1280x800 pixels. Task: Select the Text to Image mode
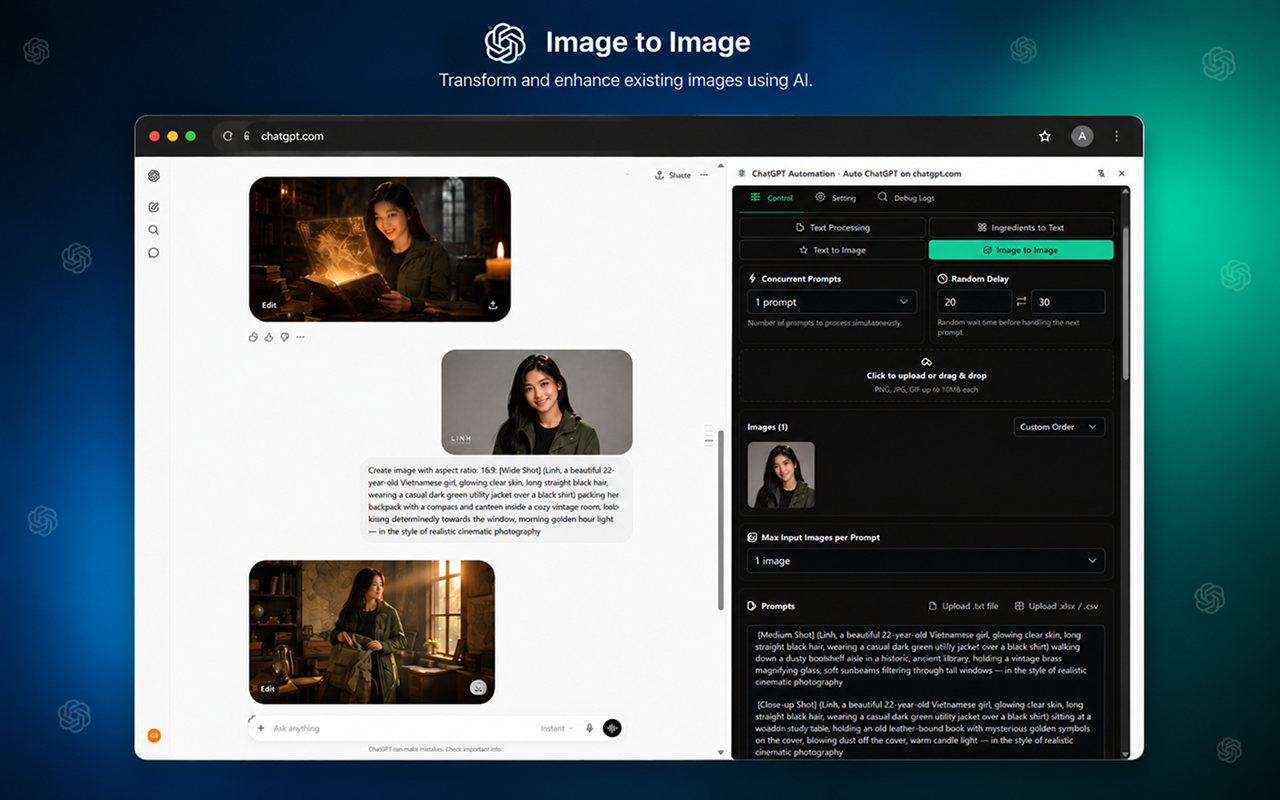(x=832, y=250)
